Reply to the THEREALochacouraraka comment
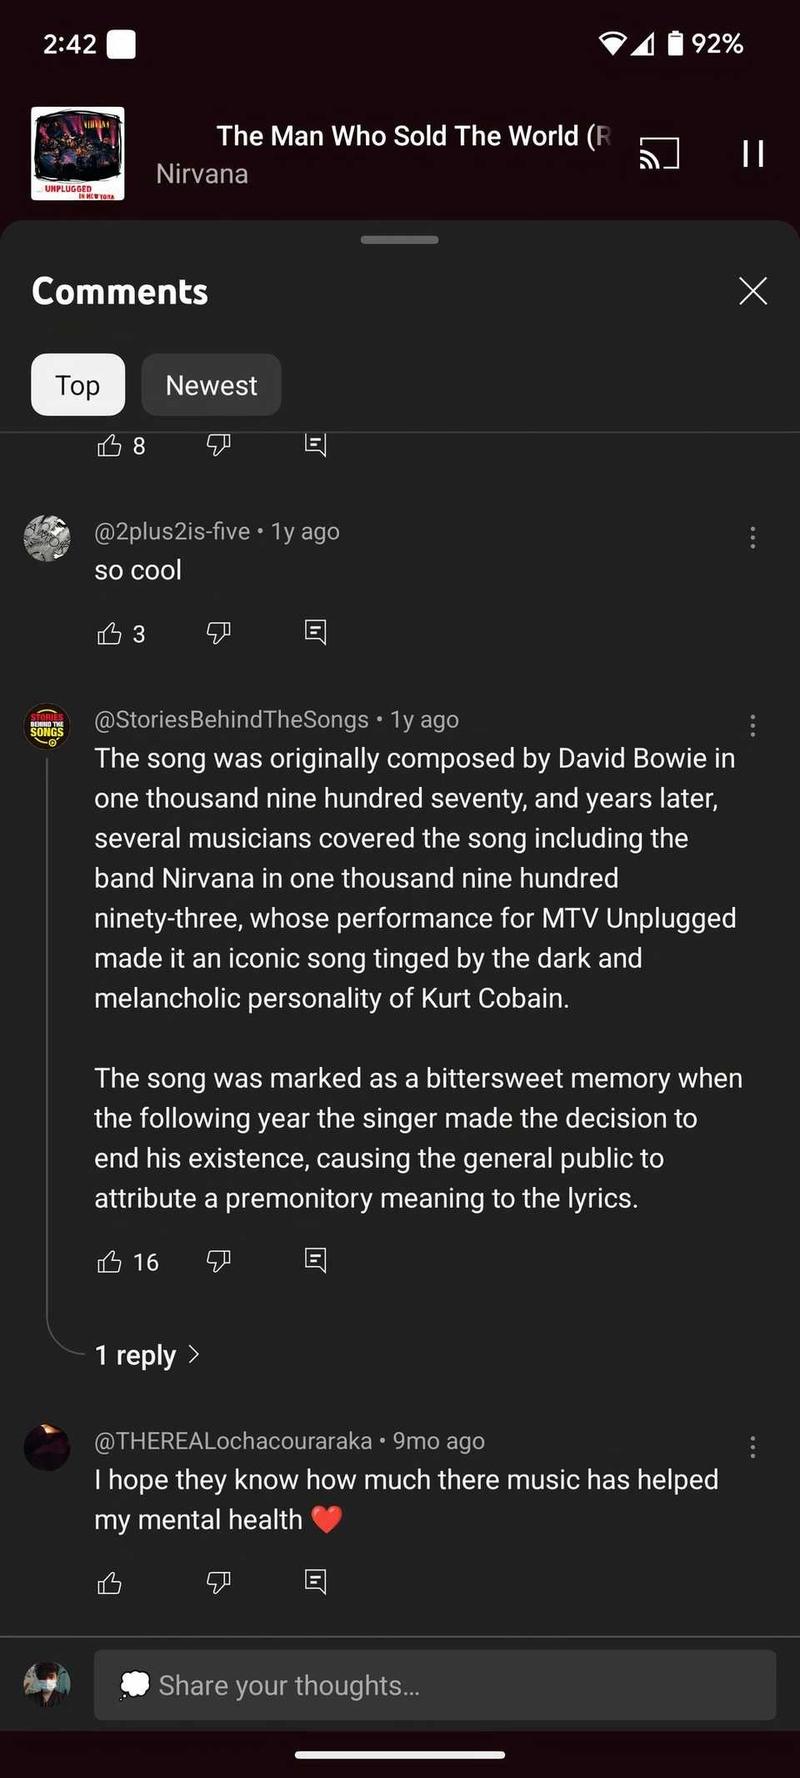 (x=315, y=1581)
